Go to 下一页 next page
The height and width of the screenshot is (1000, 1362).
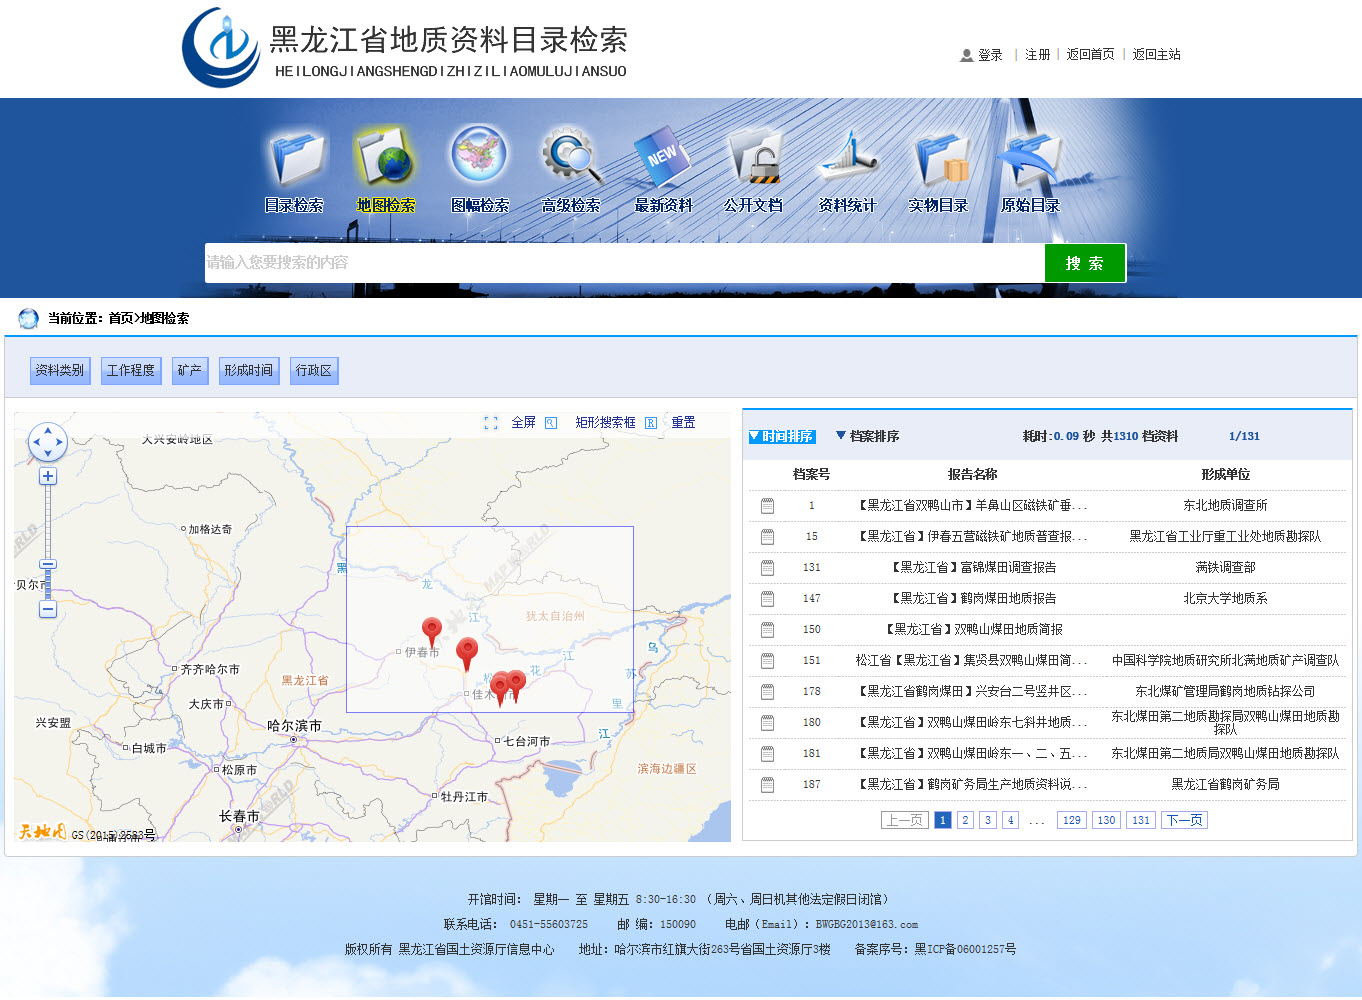click(x=1184, y=821)
